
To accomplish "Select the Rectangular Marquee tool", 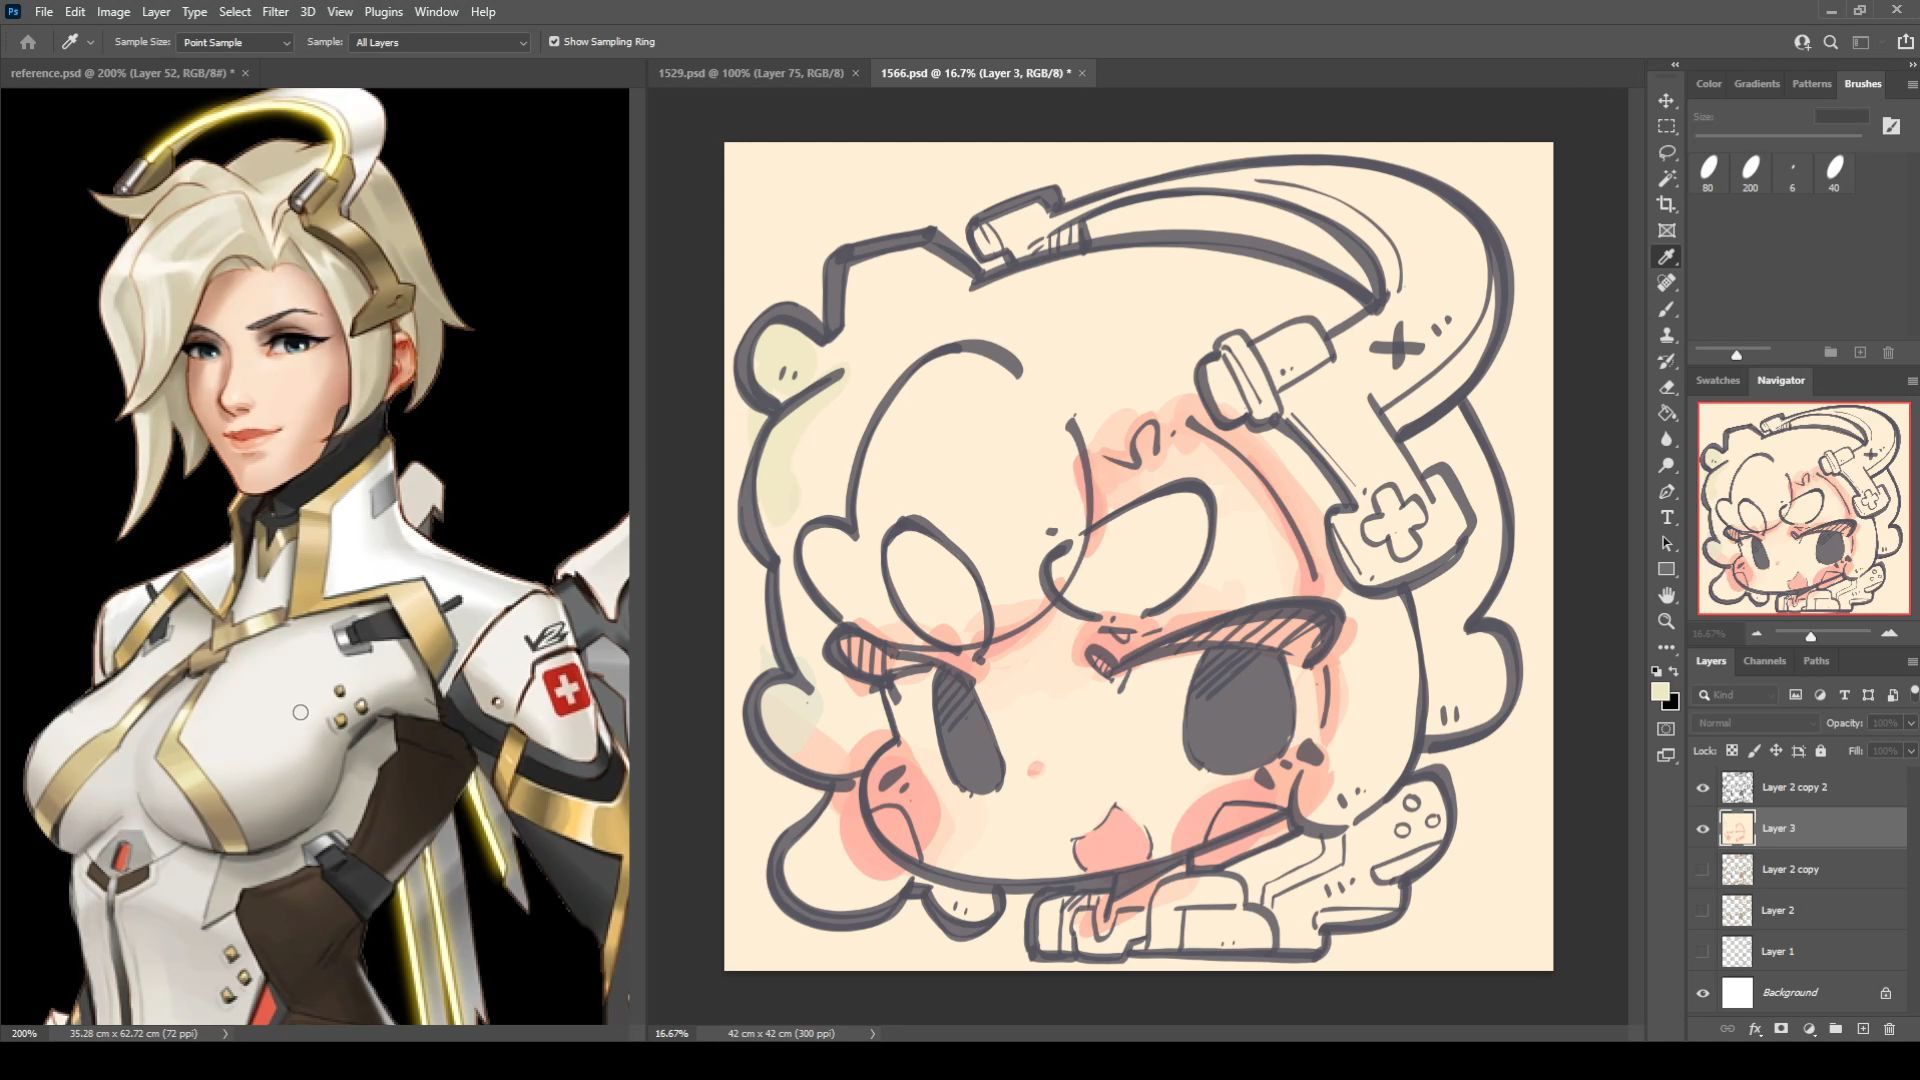I will tap(1666, 127).
